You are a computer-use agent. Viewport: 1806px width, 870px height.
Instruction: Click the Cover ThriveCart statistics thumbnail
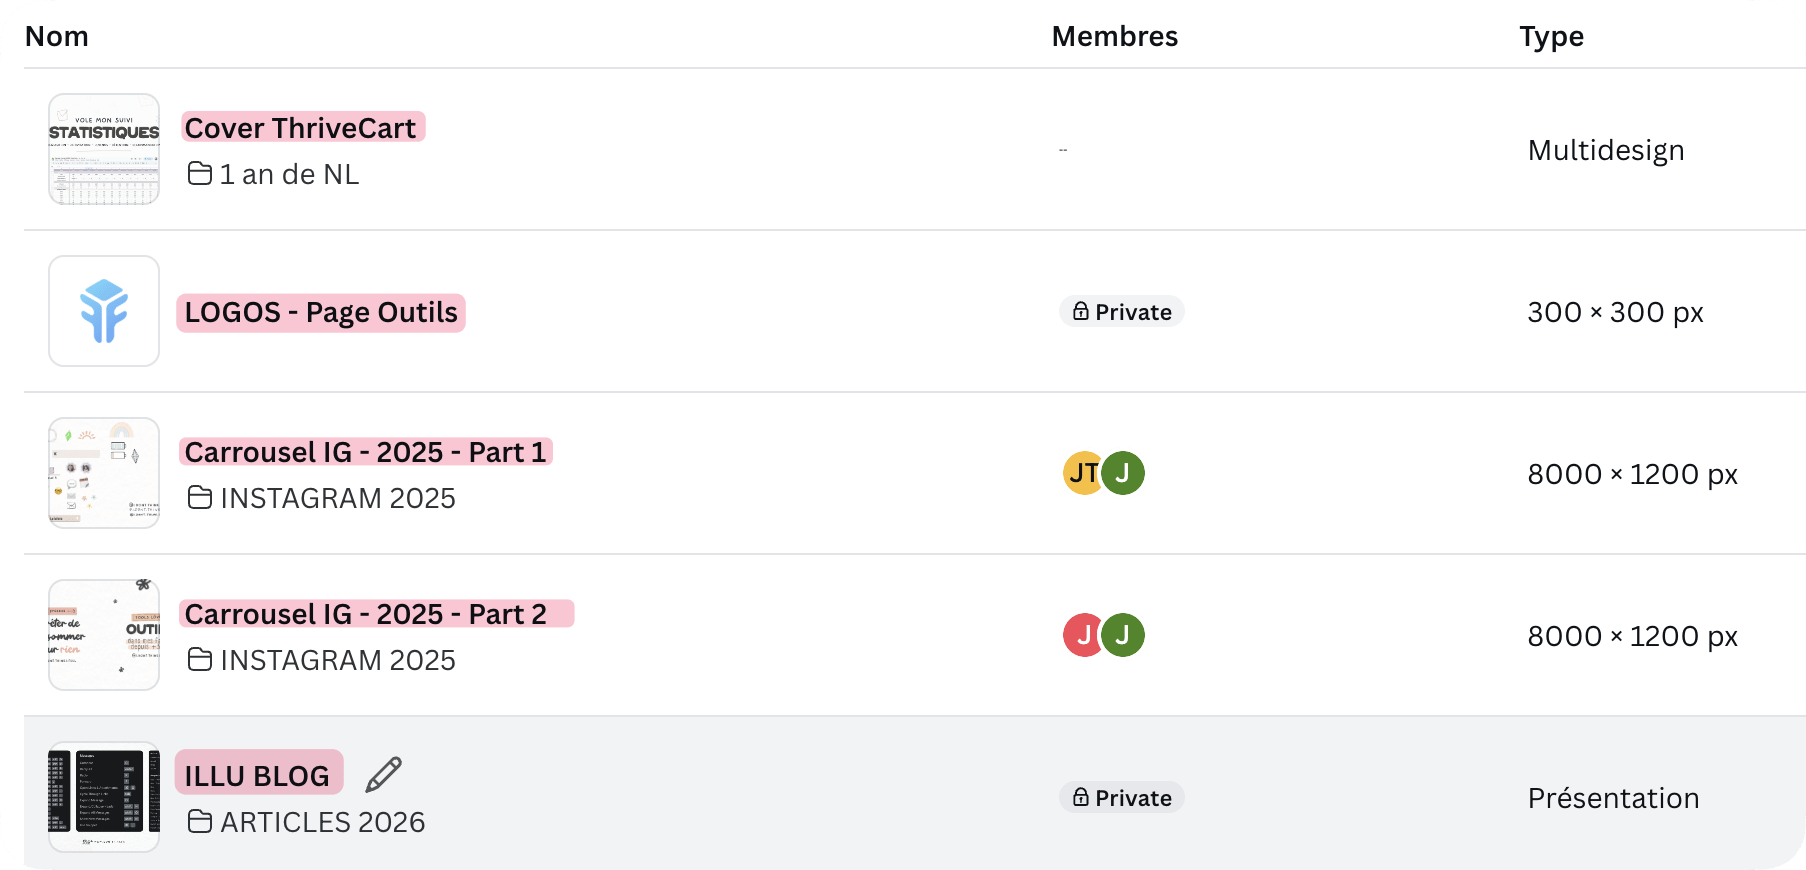point(103,149)
